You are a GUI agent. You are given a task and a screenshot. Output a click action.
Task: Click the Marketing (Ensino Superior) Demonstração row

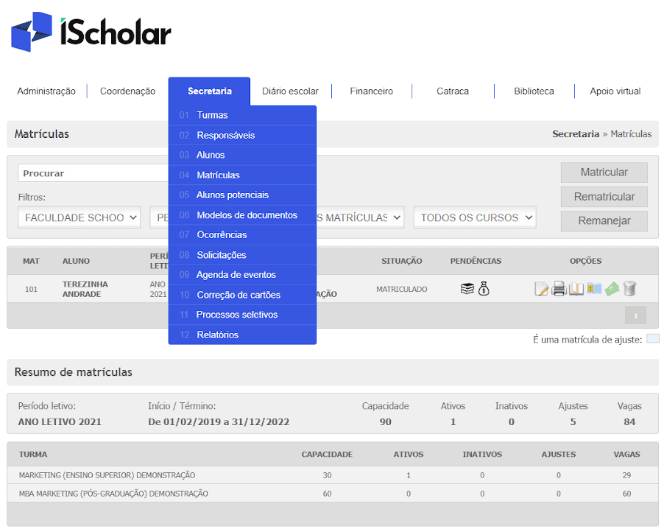tap(333, 475)
